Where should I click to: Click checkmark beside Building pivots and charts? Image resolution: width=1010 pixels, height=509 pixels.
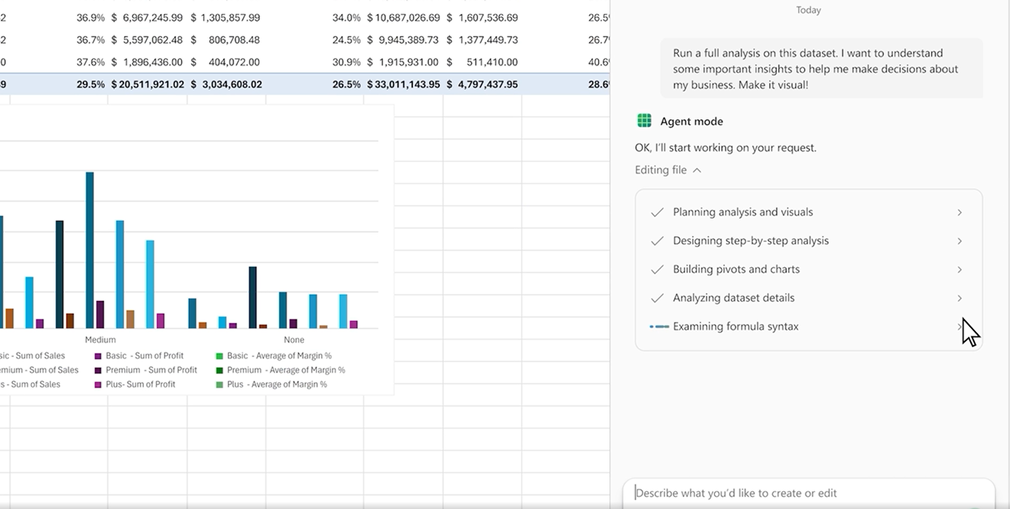click(657, 269)
